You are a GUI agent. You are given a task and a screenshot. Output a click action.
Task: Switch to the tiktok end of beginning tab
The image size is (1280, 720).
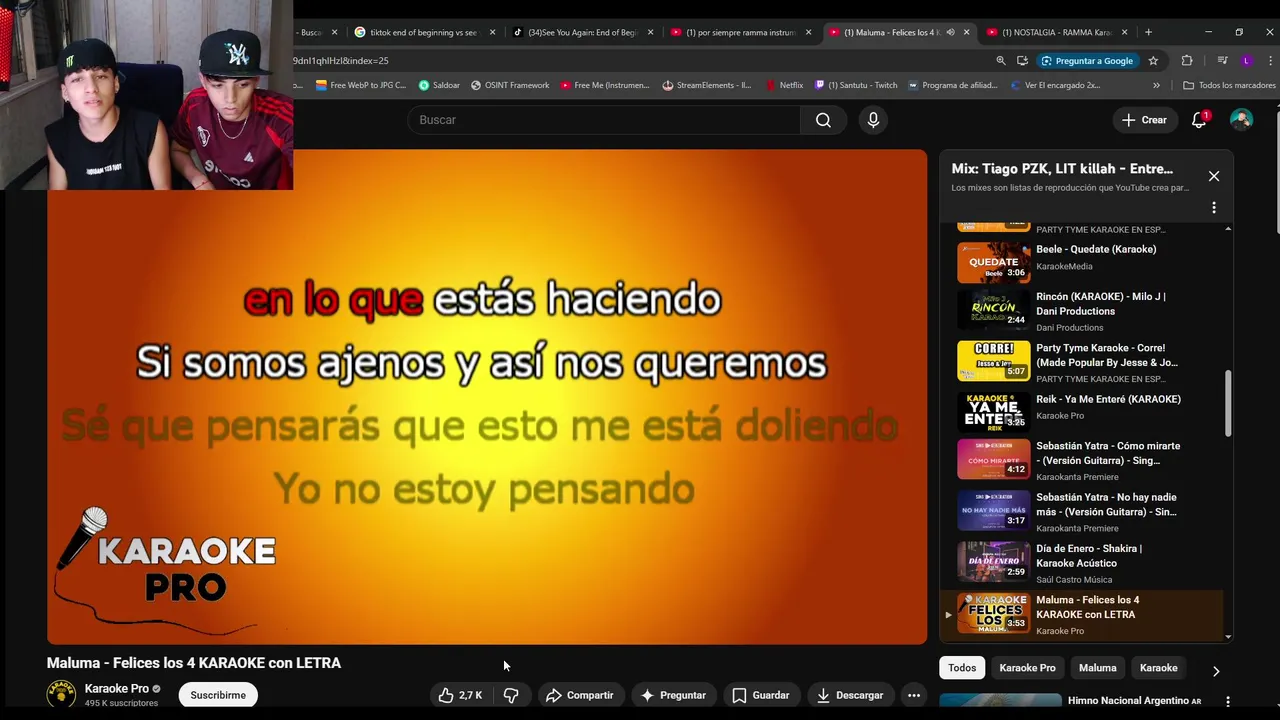422,32
